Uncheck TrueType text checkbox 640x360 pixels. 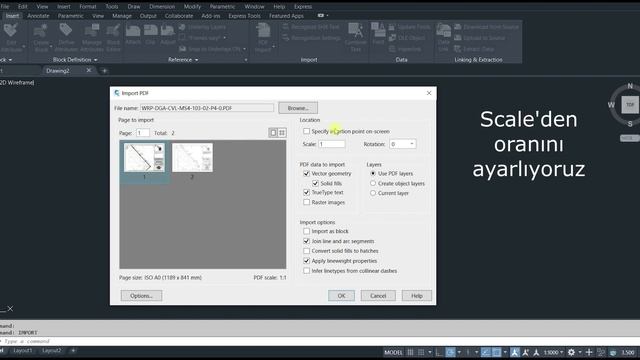(x=307, y=192)
